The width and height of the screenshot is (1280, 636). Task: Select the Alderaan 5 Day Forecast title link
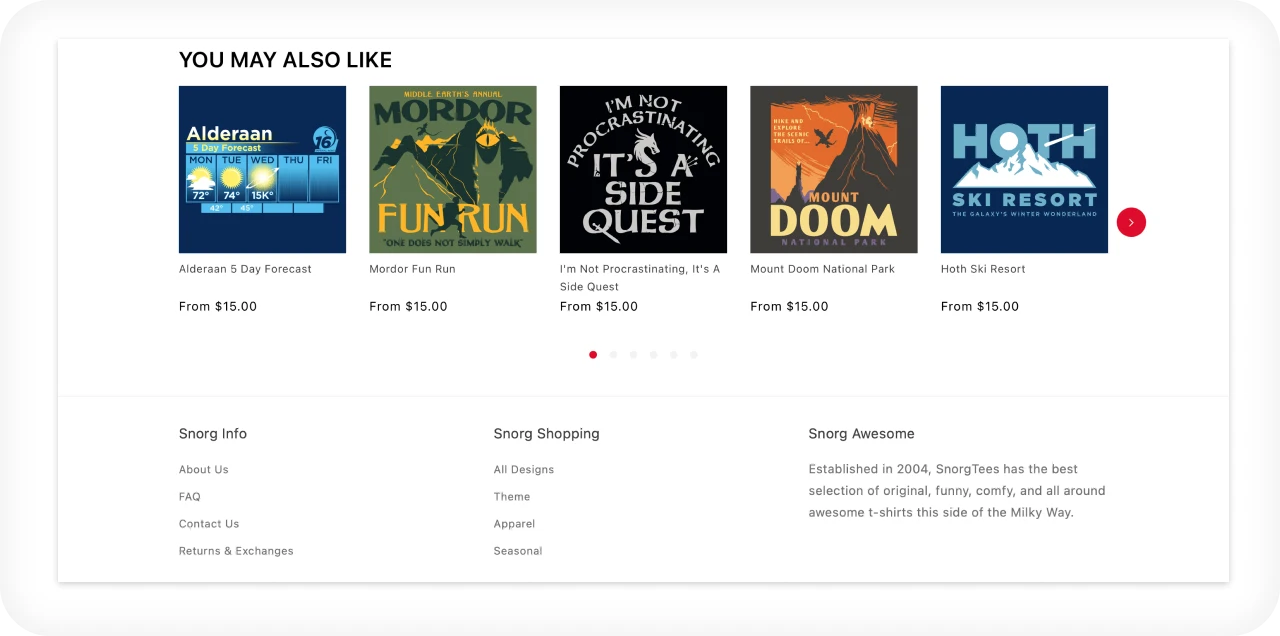(x=245, y=269)
